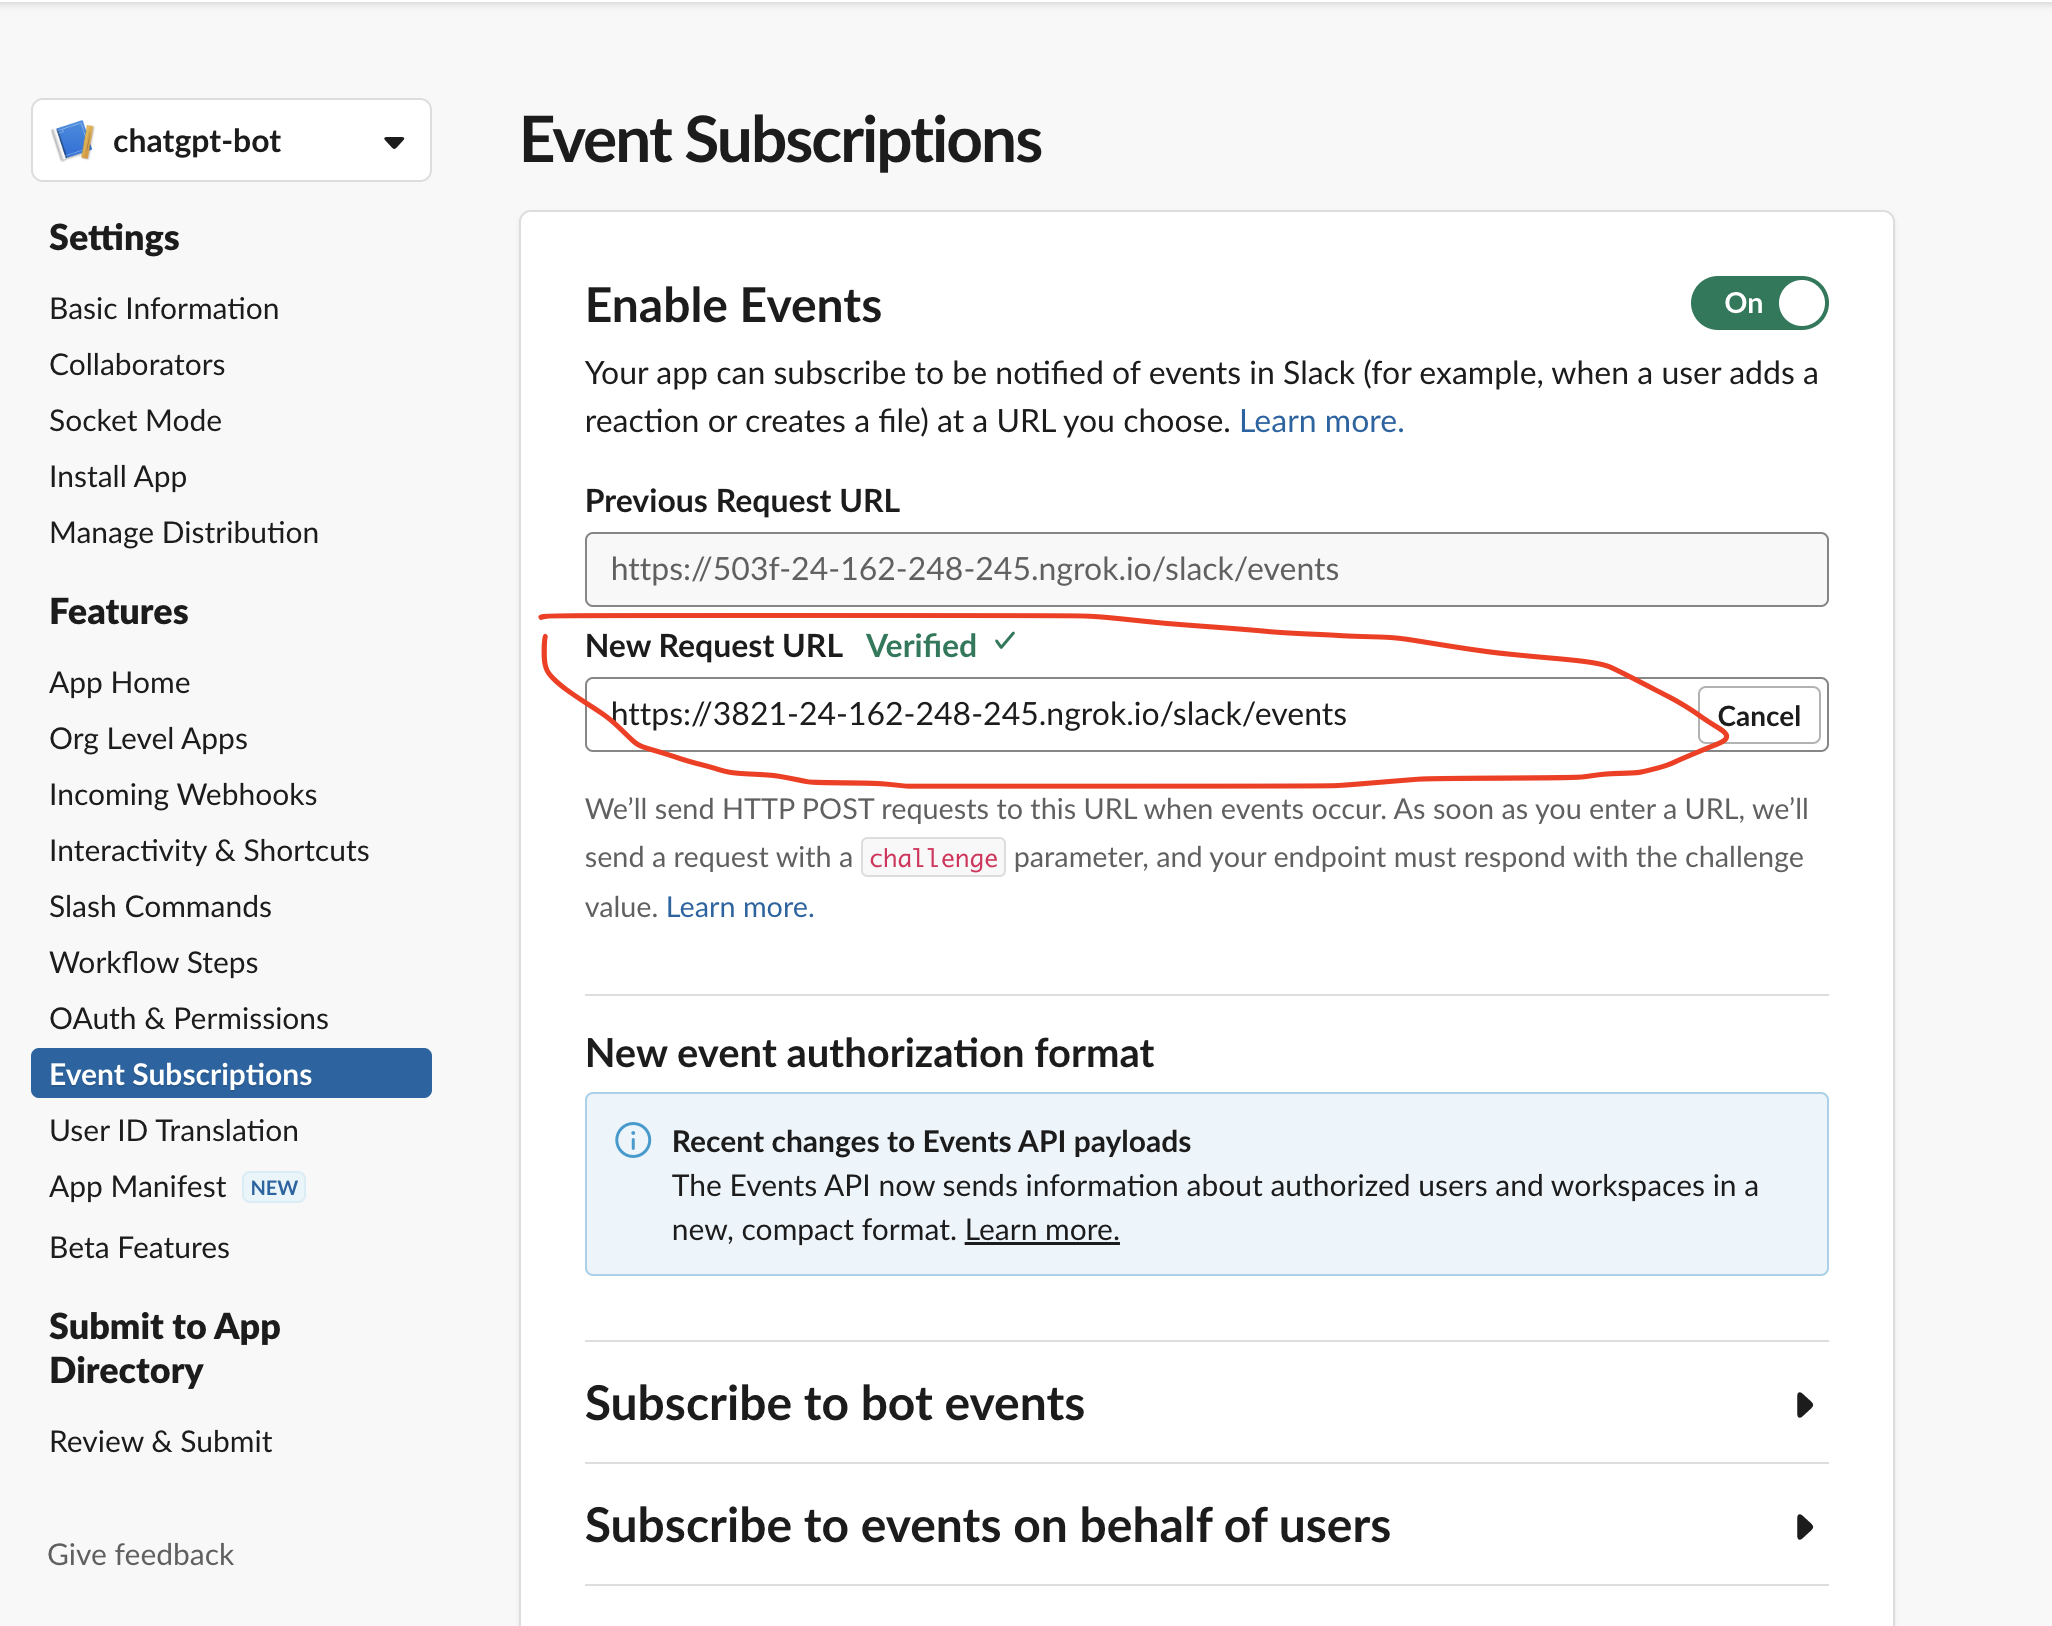This screenshot has height=1626, width=2052.
Task: Open Learn more link in Events API payloads notice
Action: 1041,1229
